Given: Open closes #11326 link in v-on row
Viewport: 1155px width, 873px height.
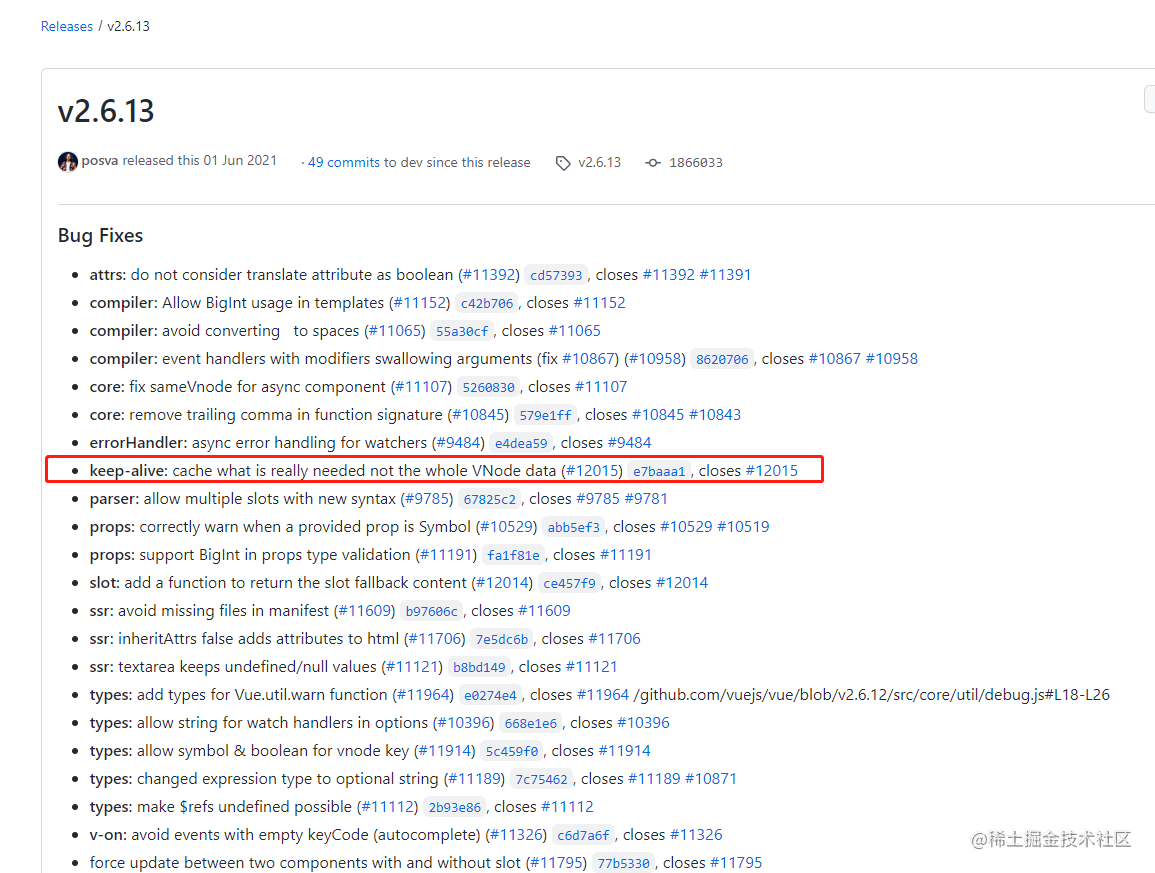Looking at the screenshot, I should (x=696, y=835).
